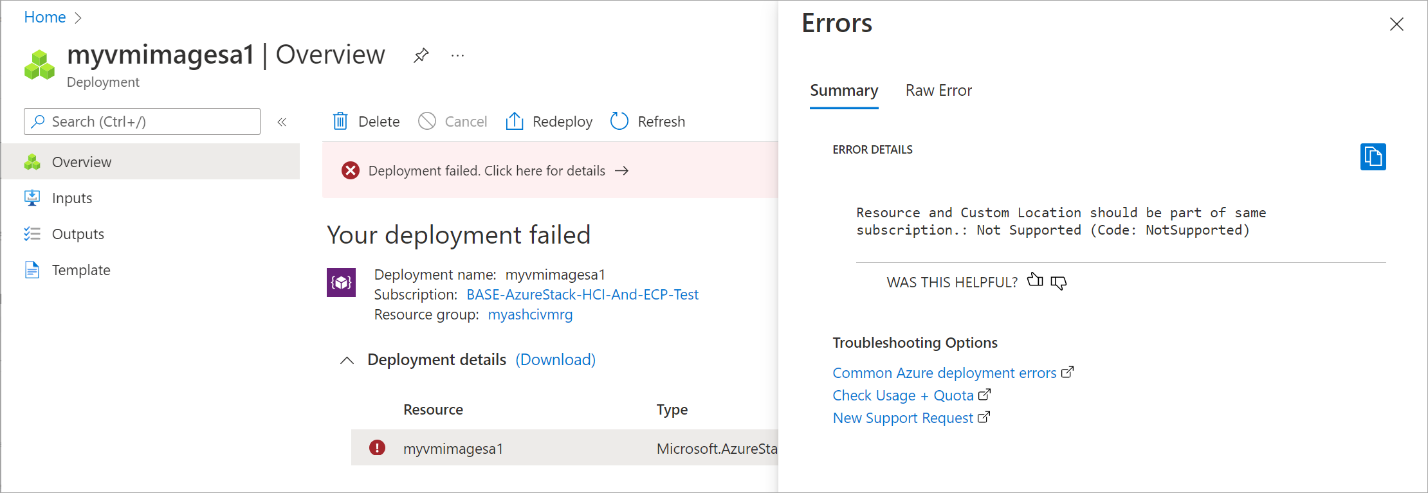Collapse the Deployment details section
Screen dimensions: 1428x493
(347, 360)
